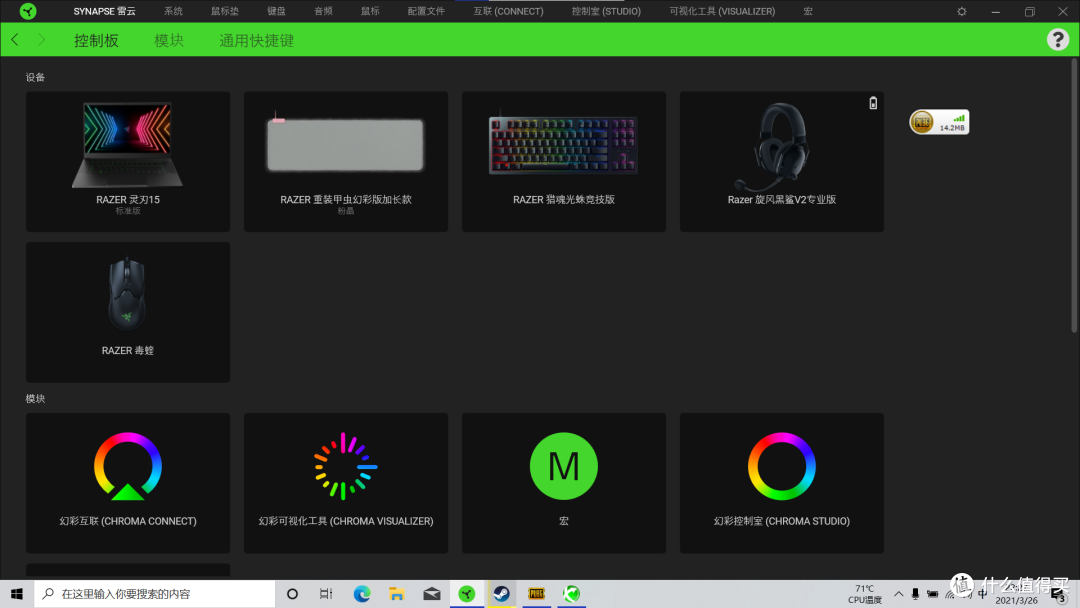Select the RAZER 重装甲虫 mousepad device
The image size is (1080, 608).
click(x=346, y=162)
